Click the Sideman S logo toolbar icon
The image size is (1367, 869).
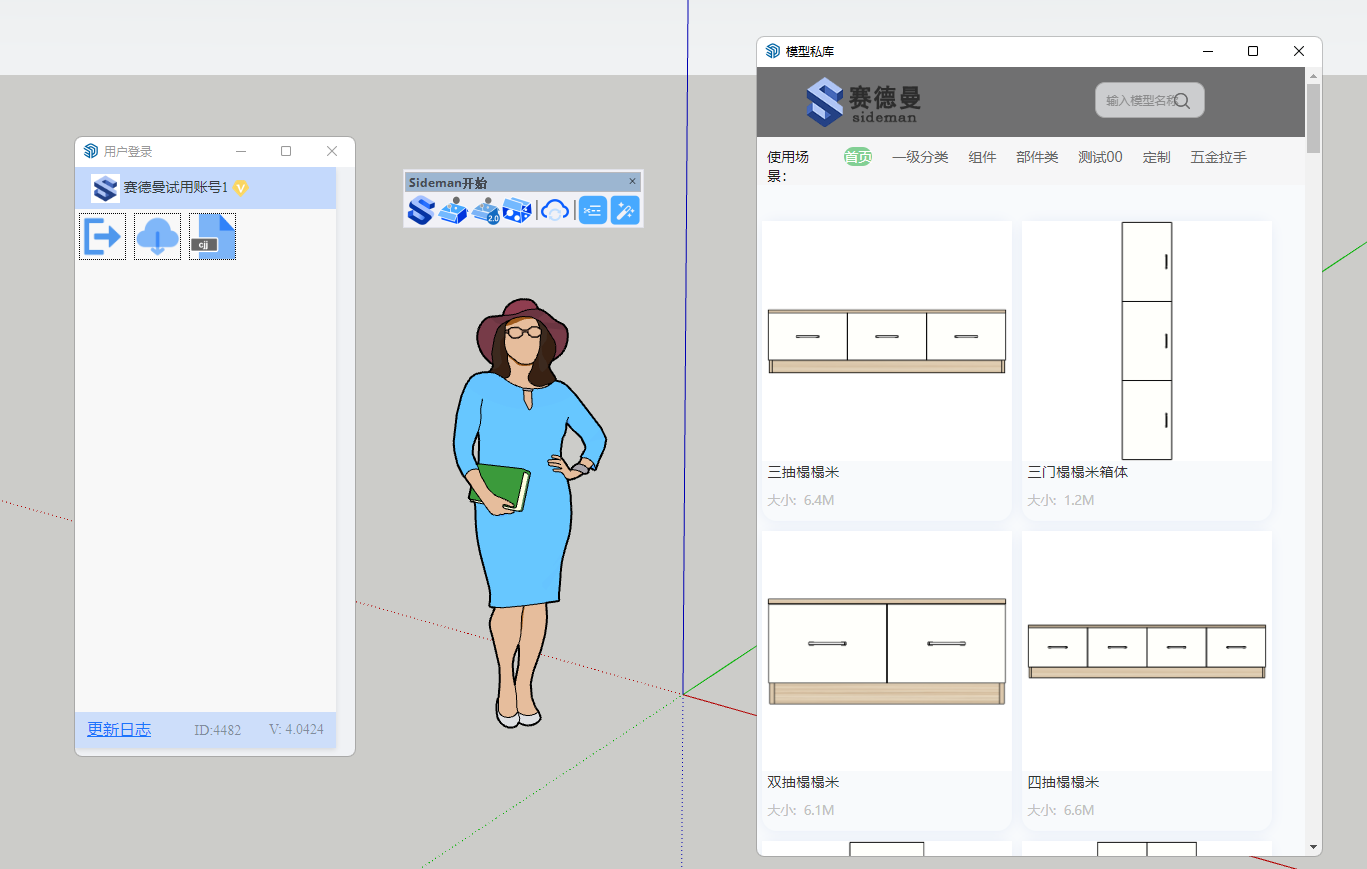click(x=421, y=211)
